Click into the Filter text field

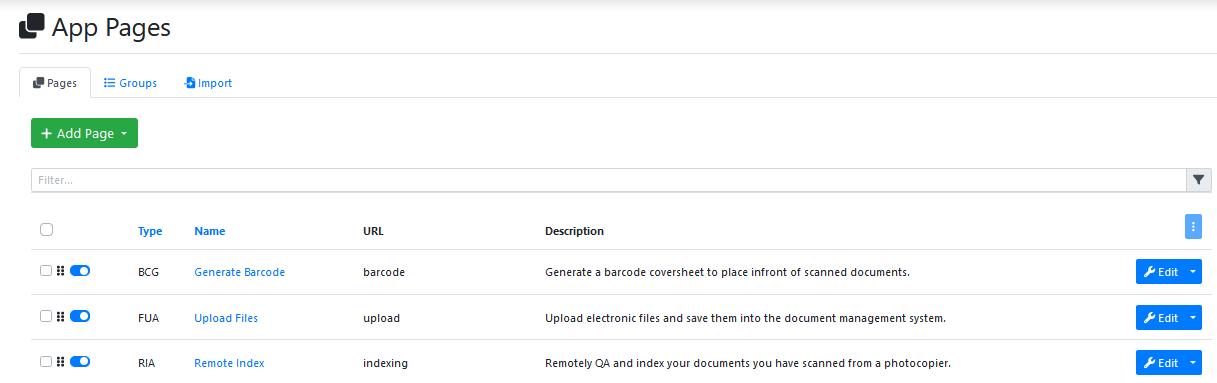(x=608, y=180)
